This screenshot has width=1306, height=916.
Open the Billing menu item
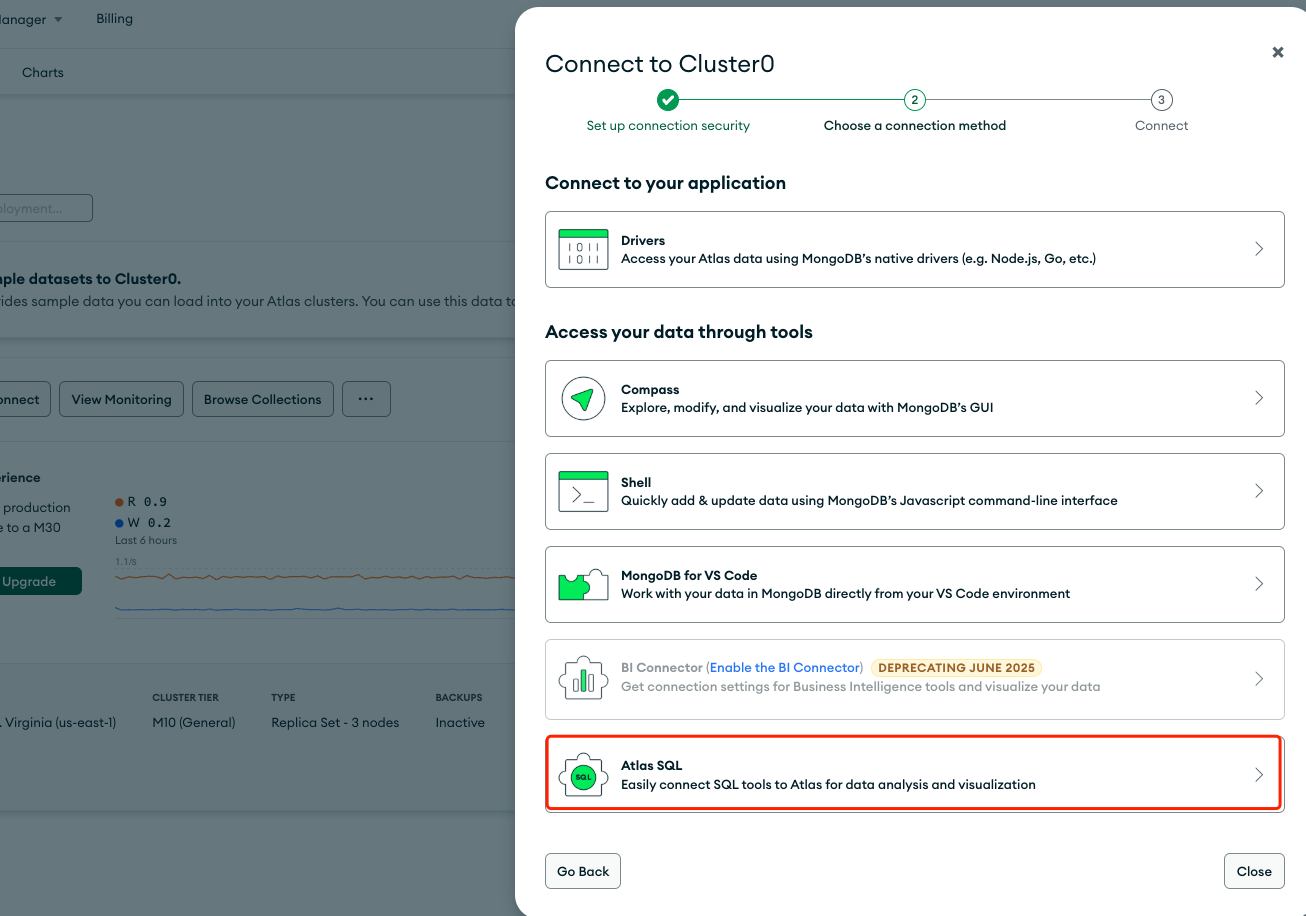(x=114, y=19)
